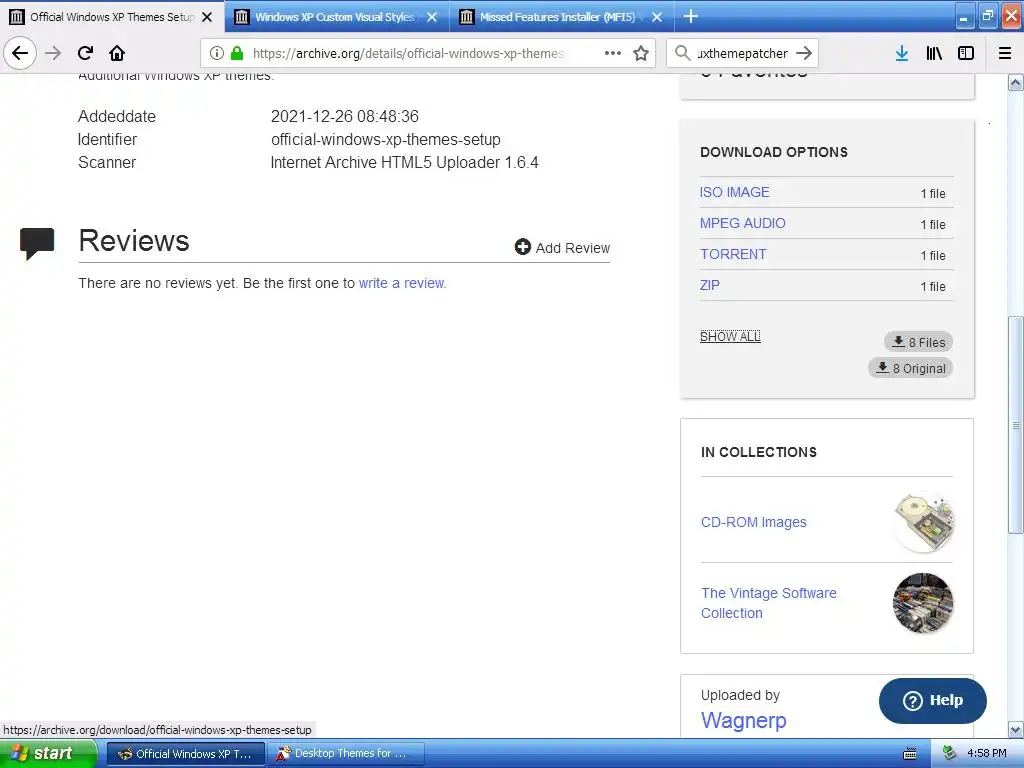Submit search with the go arrow
The image size is (1024, 768).
(804, 53)
